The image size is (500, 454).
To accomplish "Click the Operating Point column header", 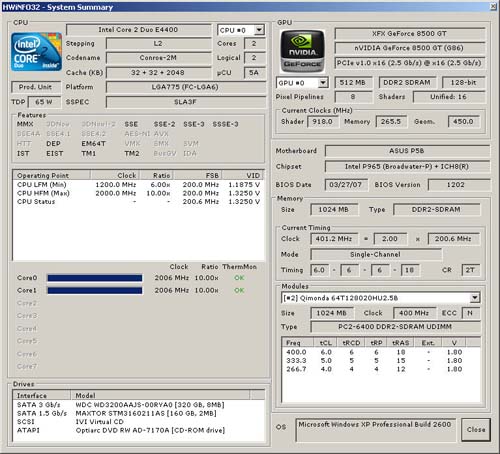I will point(51,175).
